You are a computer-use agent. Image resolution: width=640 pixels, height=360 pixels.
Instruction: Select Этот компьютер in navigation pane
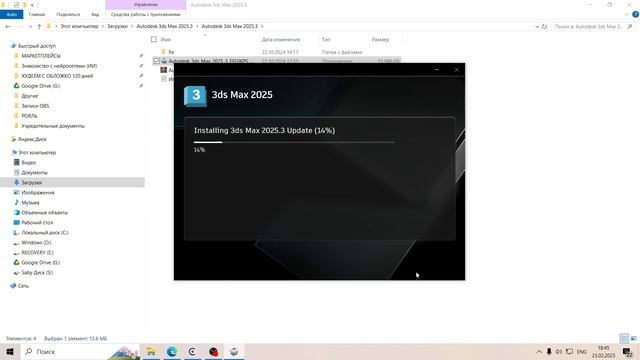37,152
